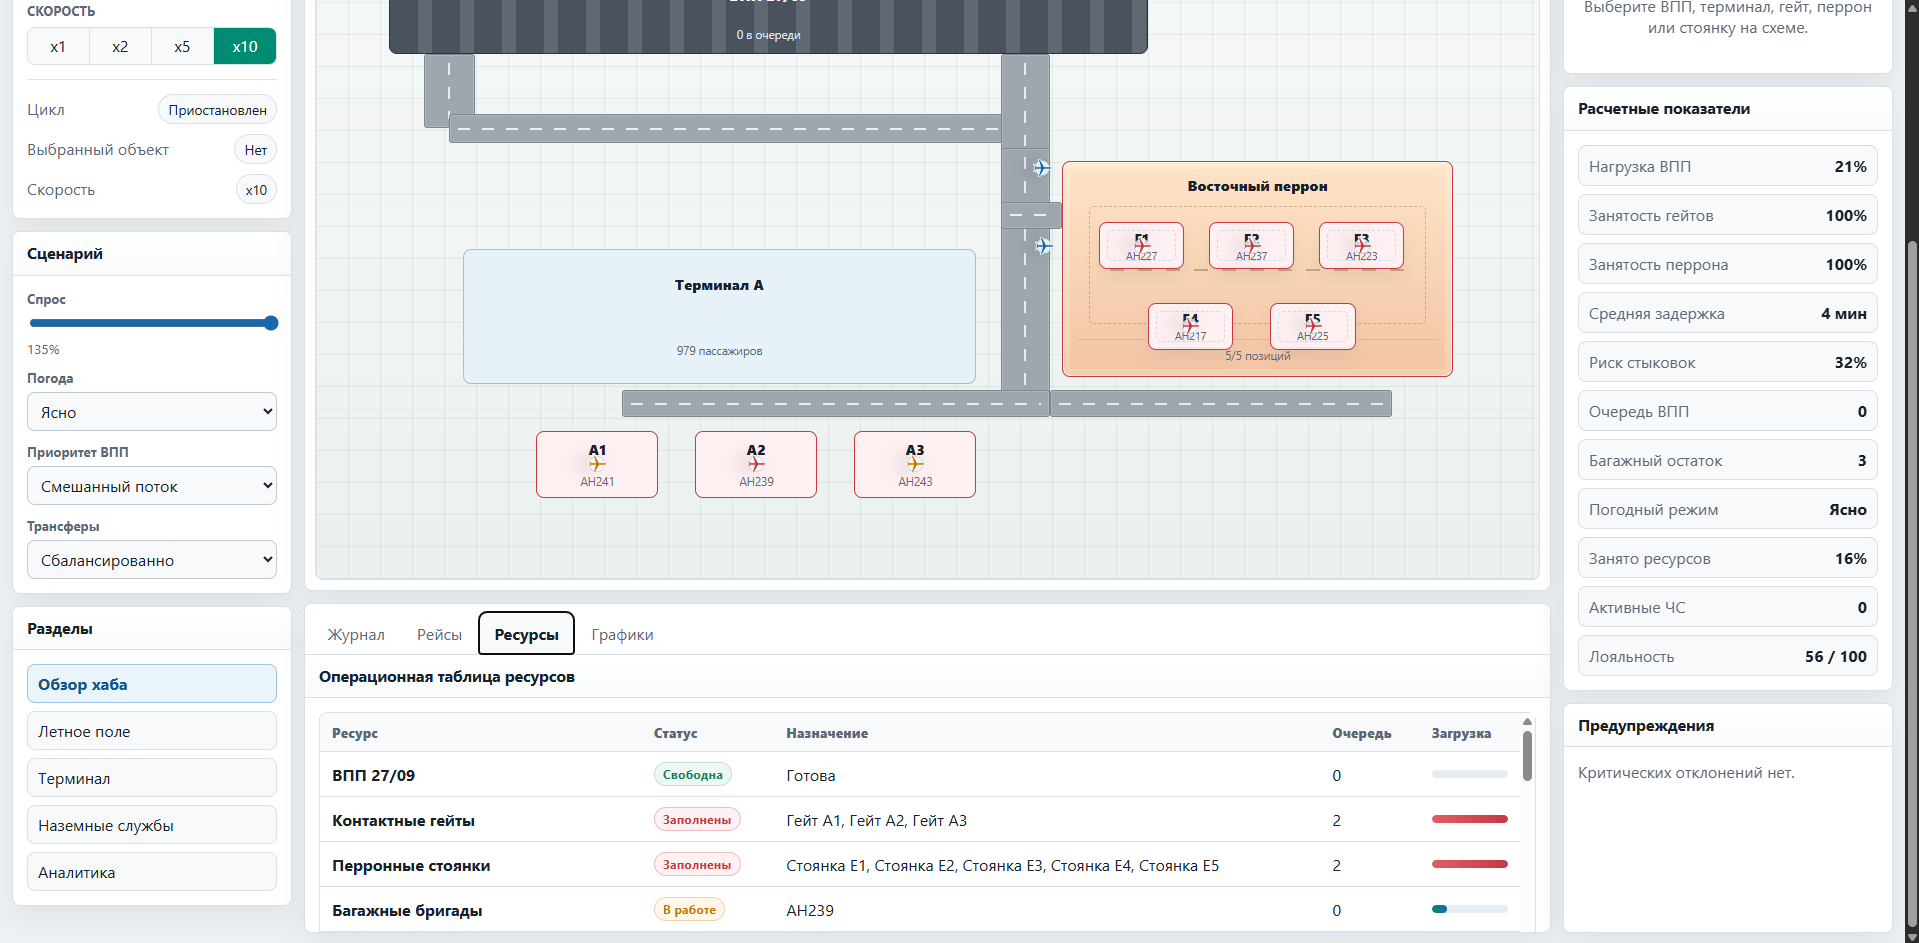This screenshot has width=1919, height=943.
Task: Click the AH227 aircraft on stand E1
Action: coord(1141,244)
